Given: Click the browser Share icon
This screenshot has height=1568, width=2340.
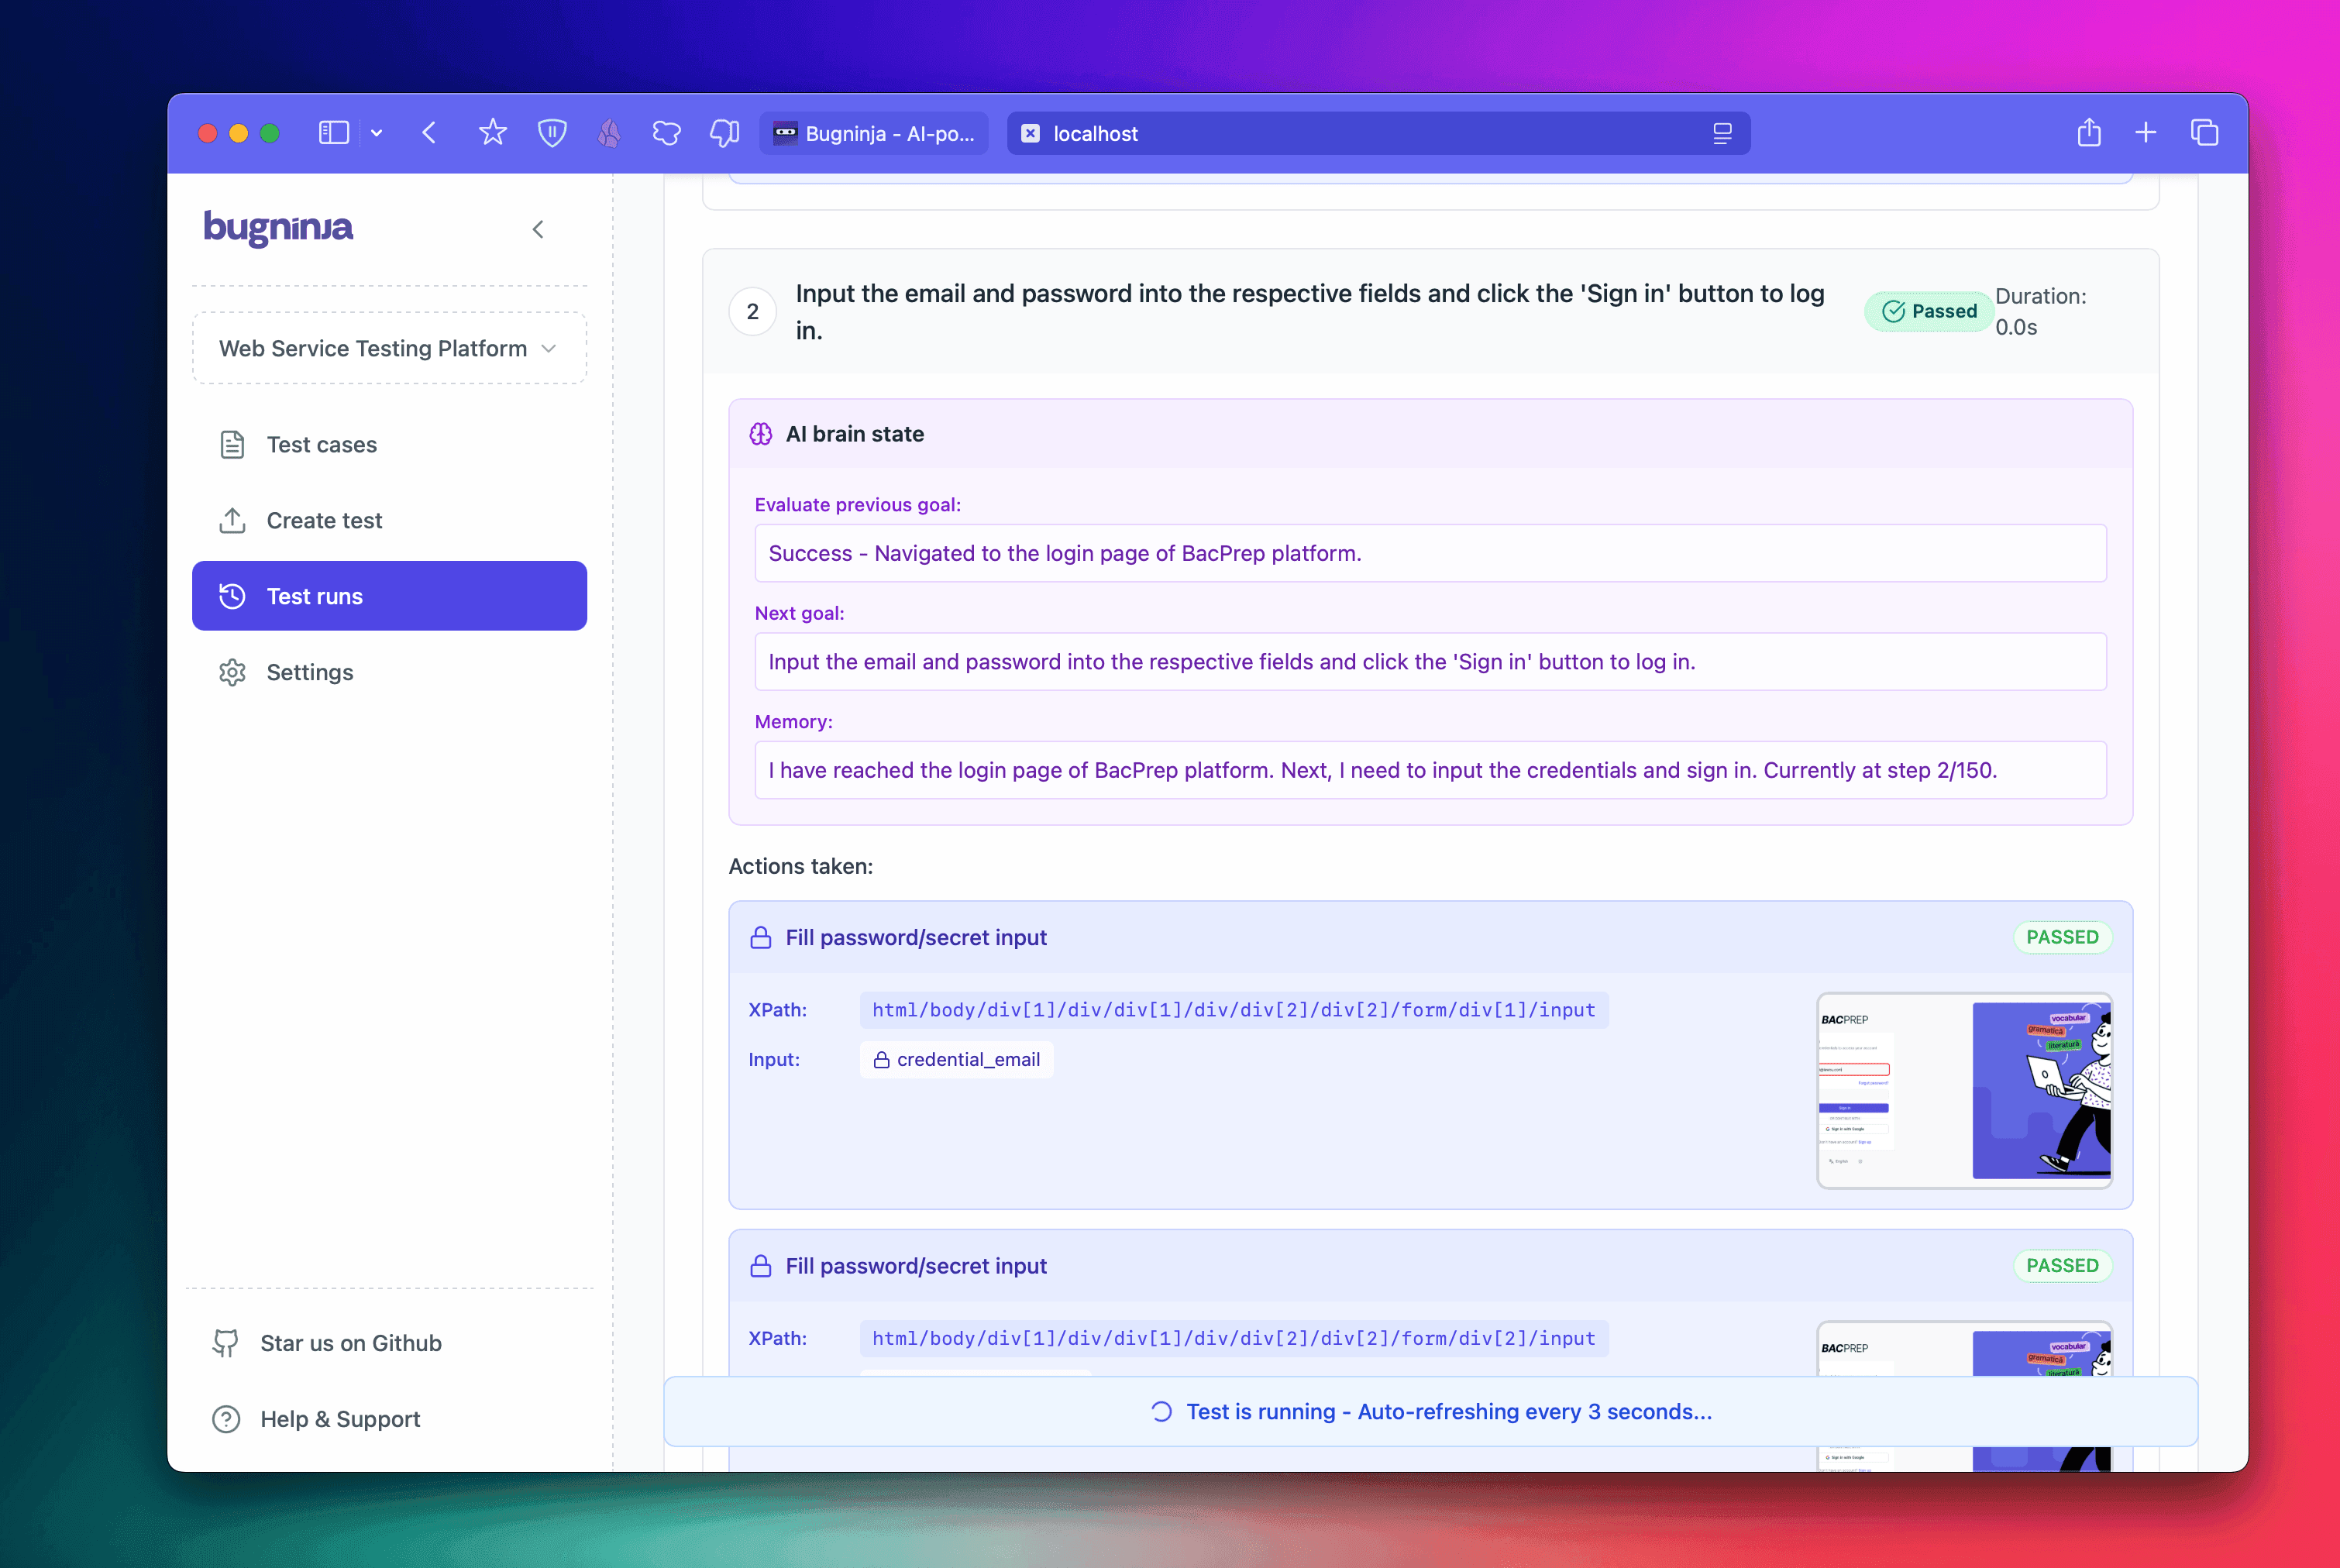Looking at the screenshot, I should (x=2089, y=132).
